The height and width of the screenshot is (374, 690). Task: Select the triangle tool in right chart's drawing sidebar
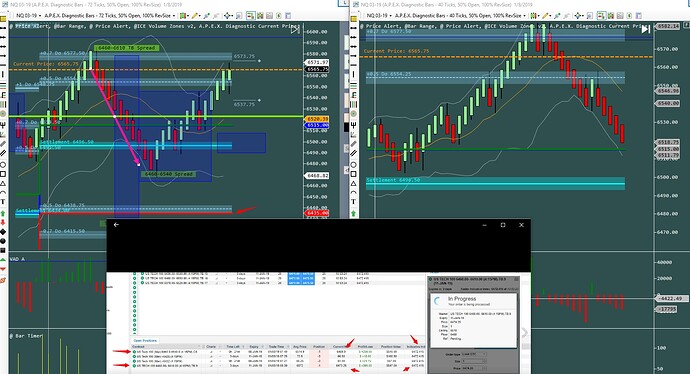click(353, 183)
